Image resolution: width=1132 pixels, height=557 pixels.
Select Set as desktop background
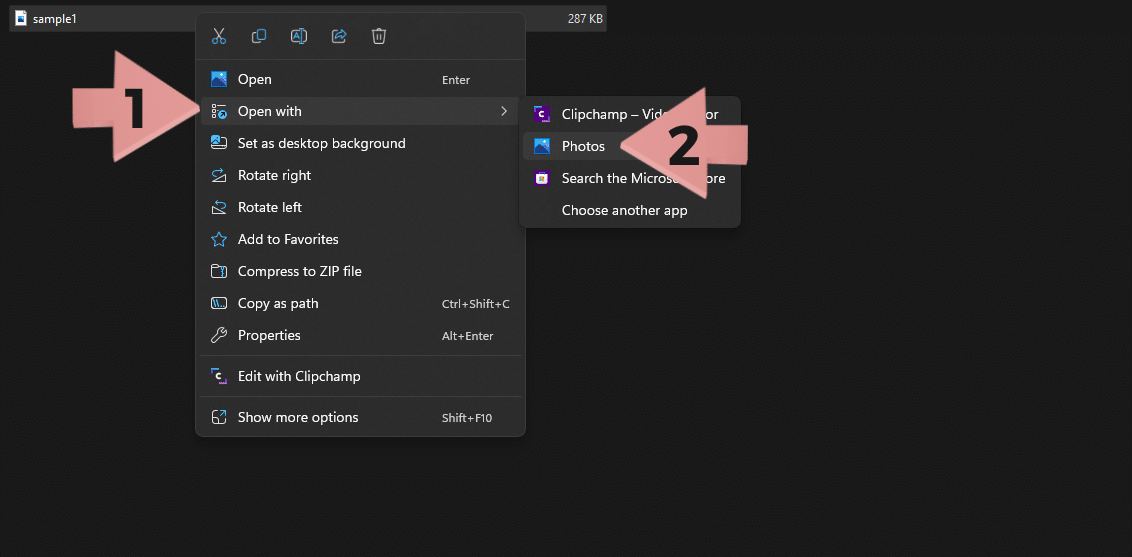(x=360, y=143)
